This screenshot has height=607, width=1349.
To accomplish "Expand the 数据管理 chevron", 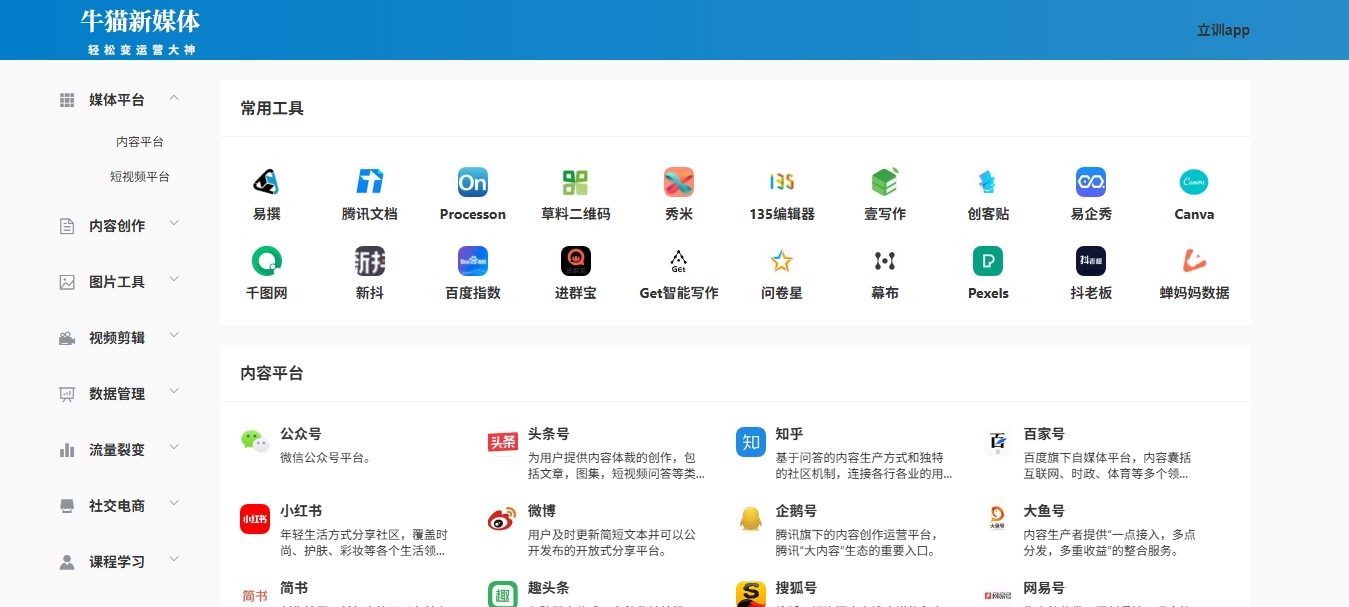I will pyautogui.click(x=174, y=392).
